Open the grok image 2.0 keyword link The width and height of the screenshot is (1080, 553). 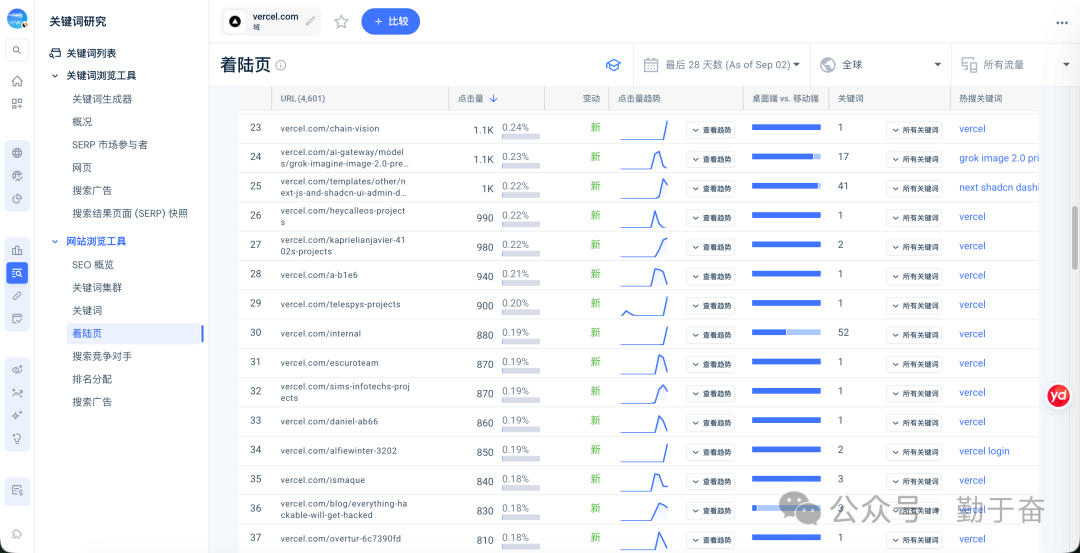pyautogui.click(x=998, y=158)
